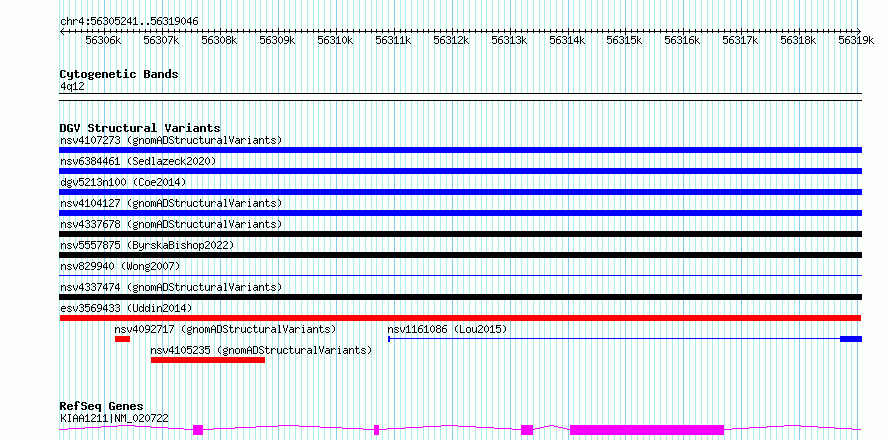Image resolution: width=890 pixels, height=440 pixels.
Task: Open the KIAA1211|NM_020722 gene label
Action: tap(114, 419)
